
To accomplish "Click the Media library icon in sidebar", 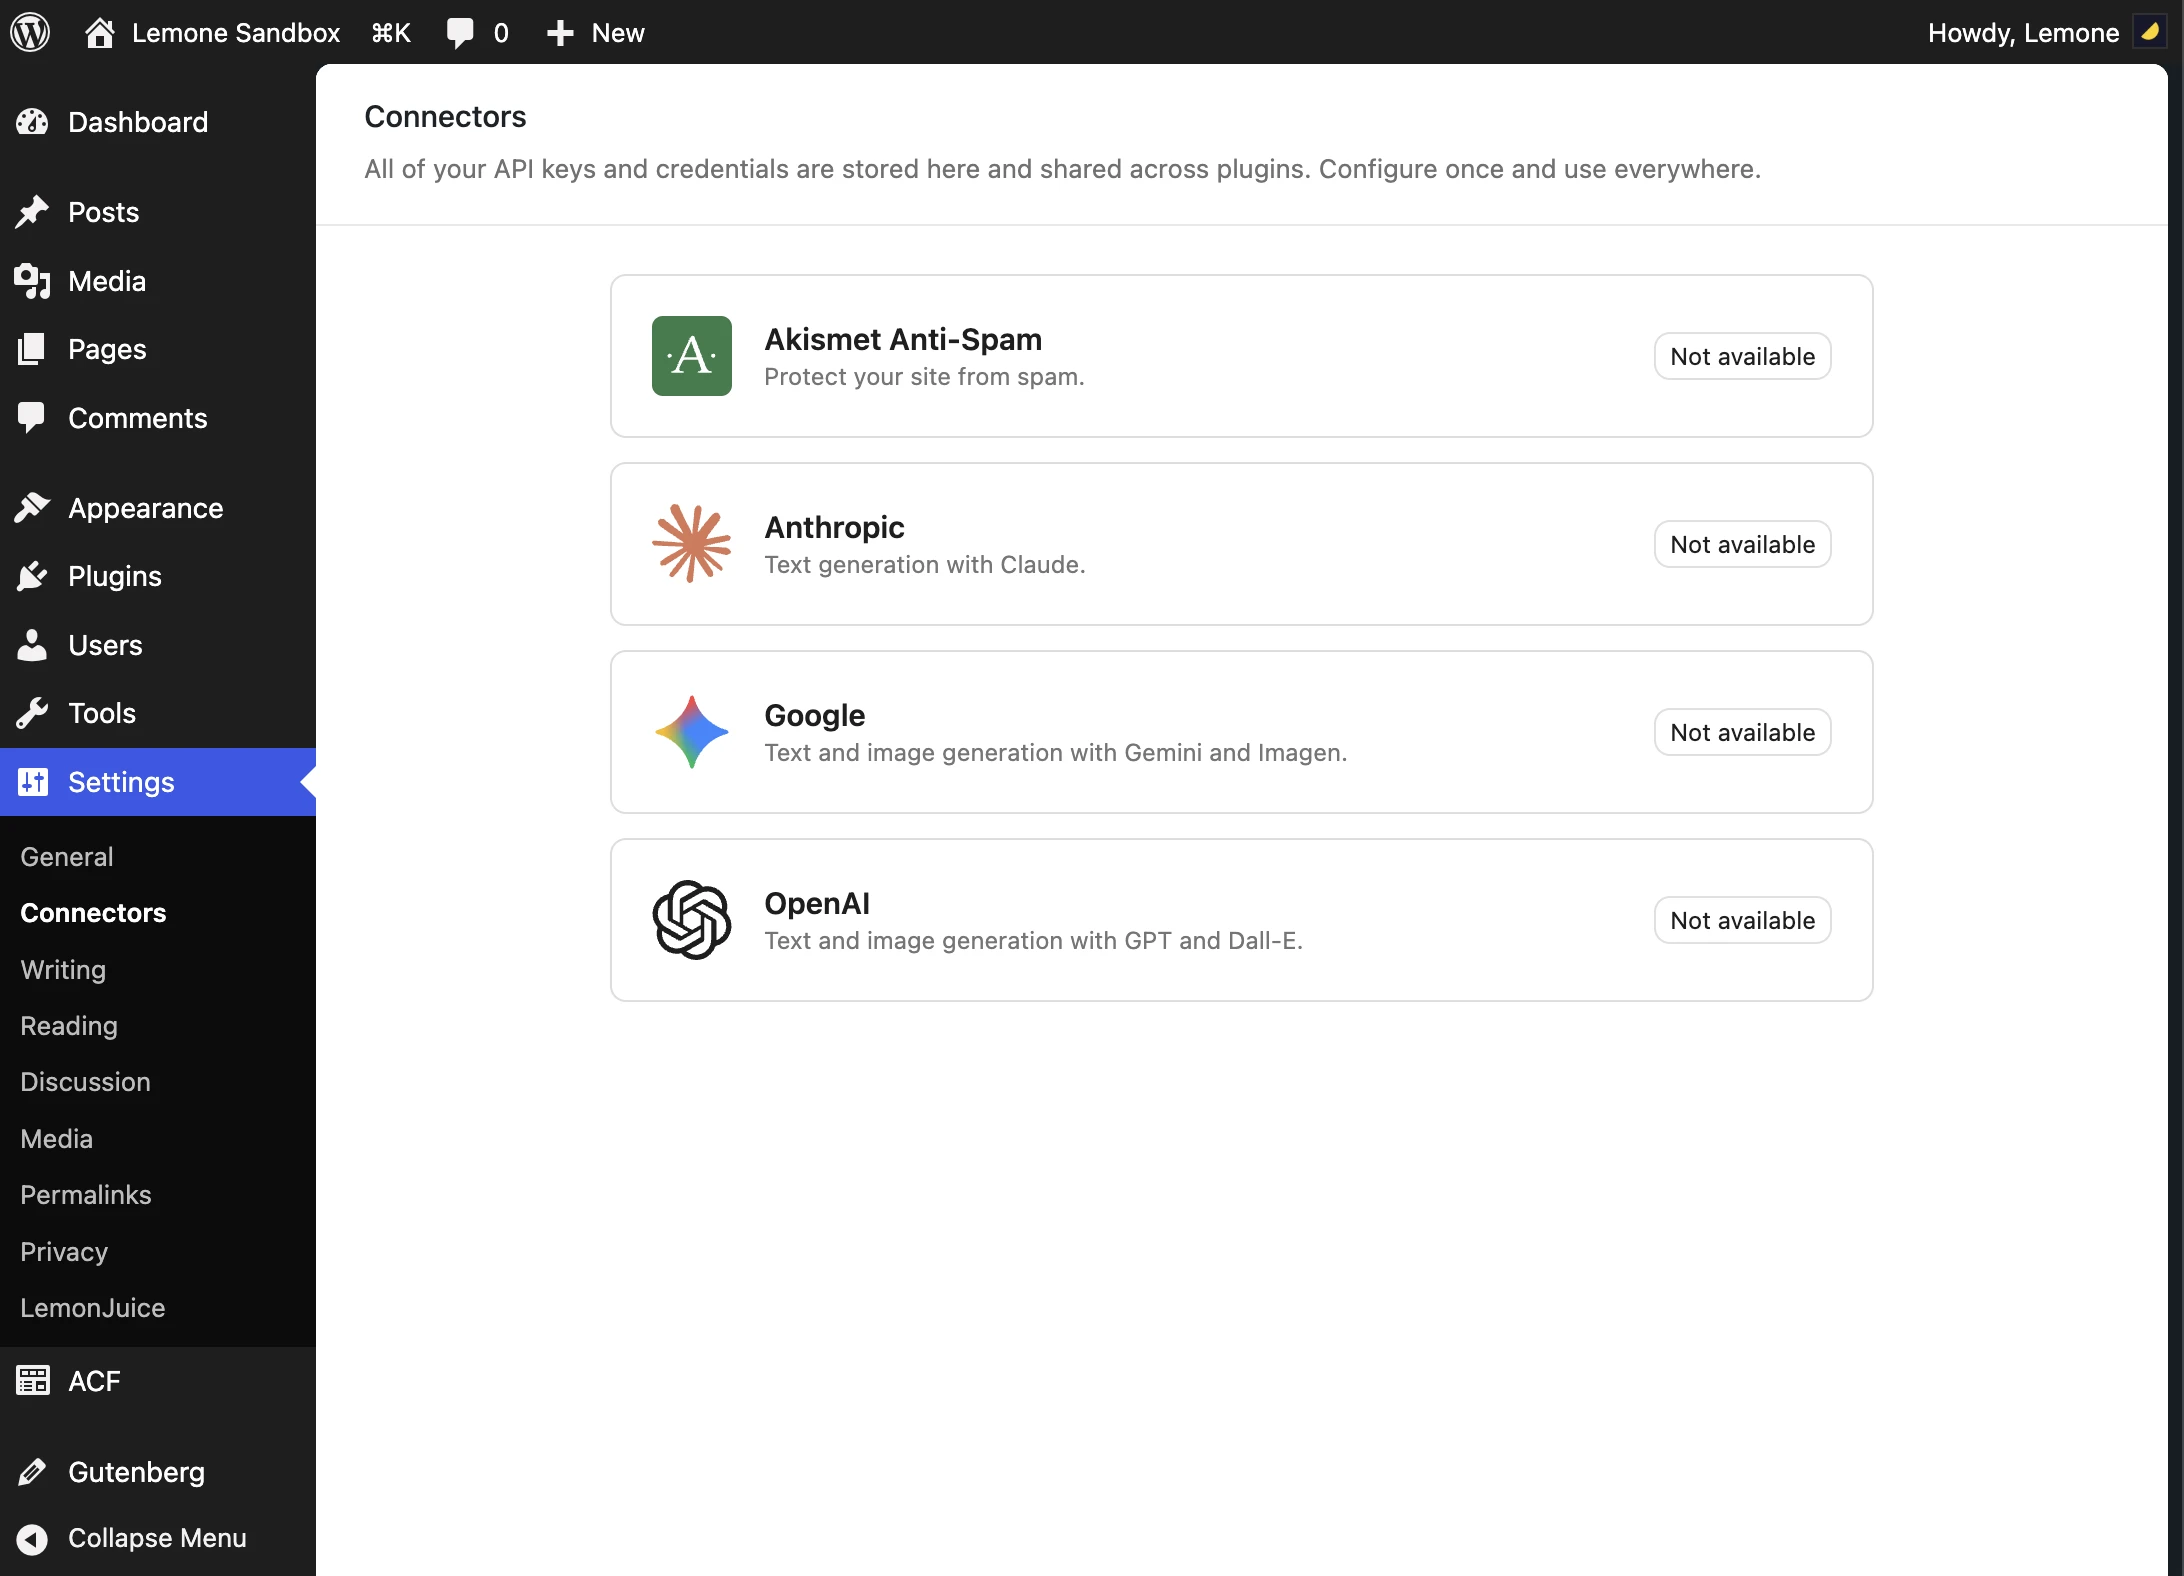I will click(x=32, y=281).
